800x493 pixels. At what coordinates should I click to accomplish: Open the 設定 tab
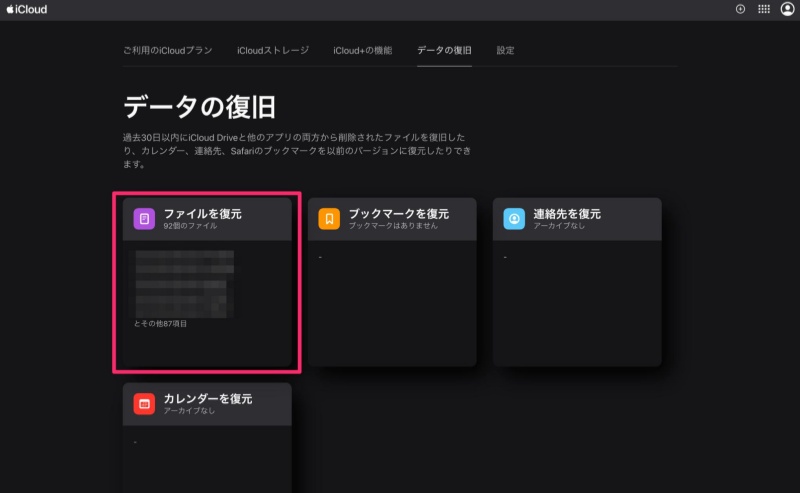tap(505, 50)
